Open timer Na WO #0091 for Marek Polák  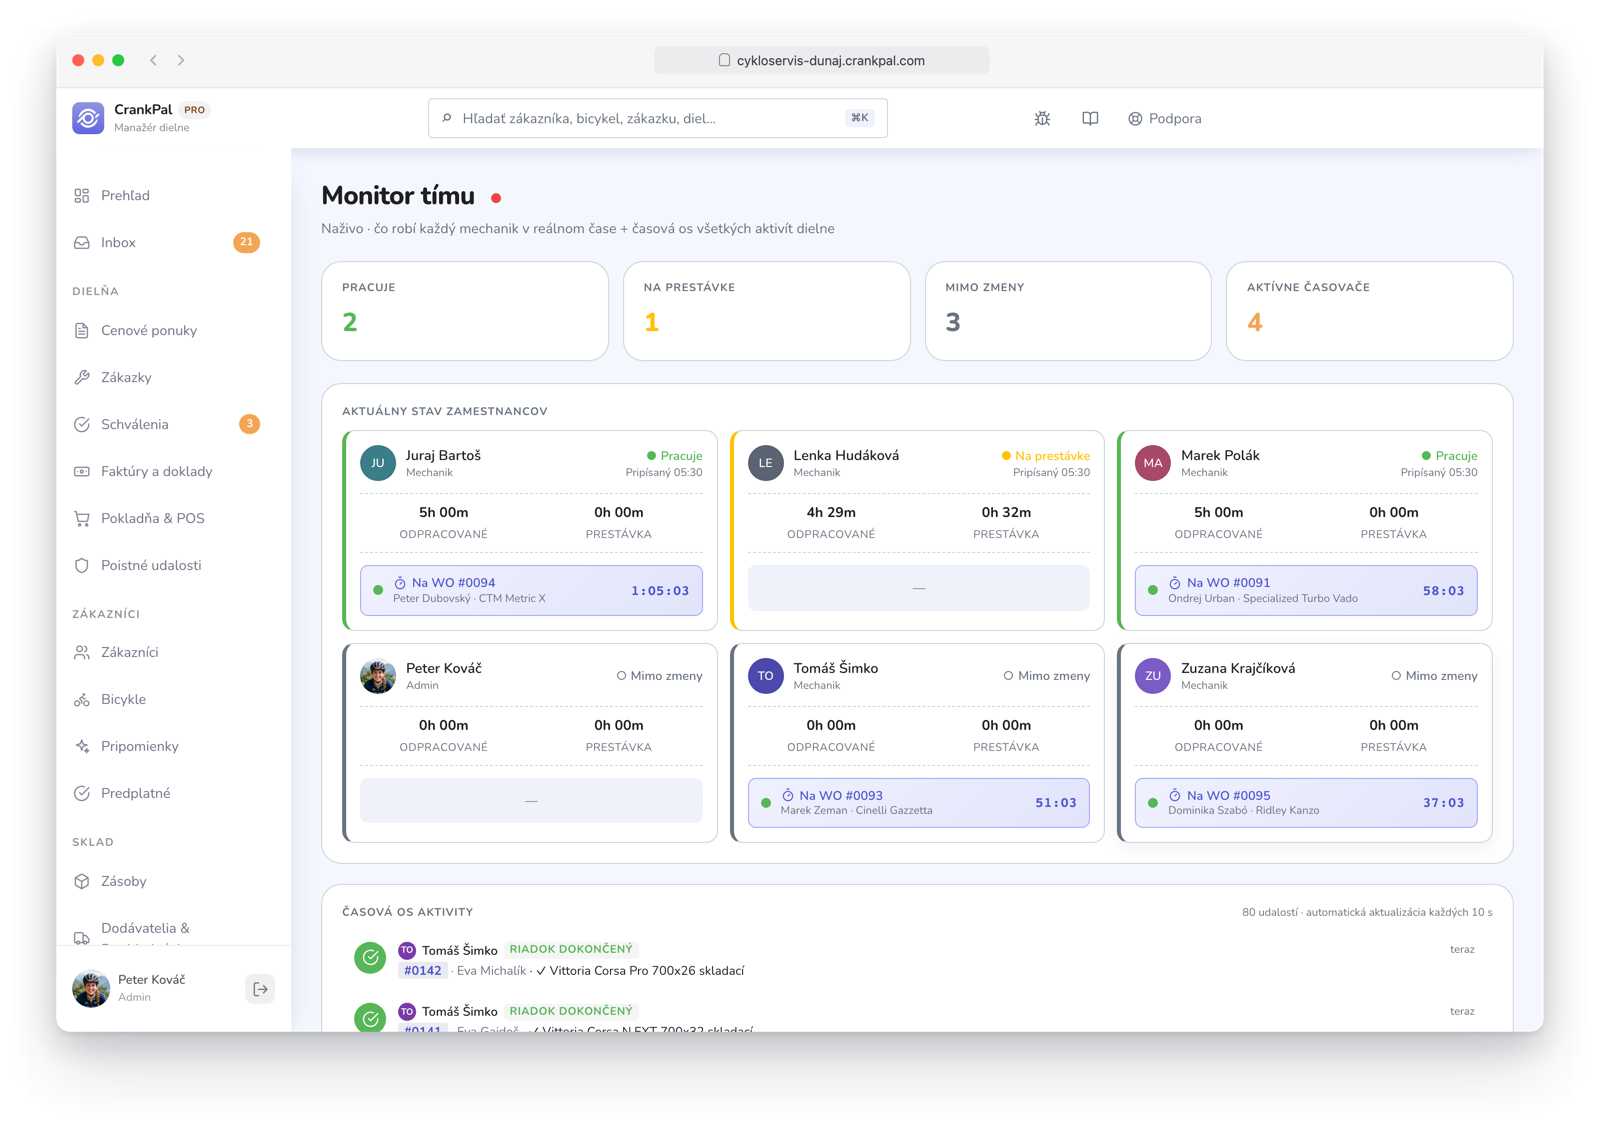pyautogui.click(x=1306, y=590)
